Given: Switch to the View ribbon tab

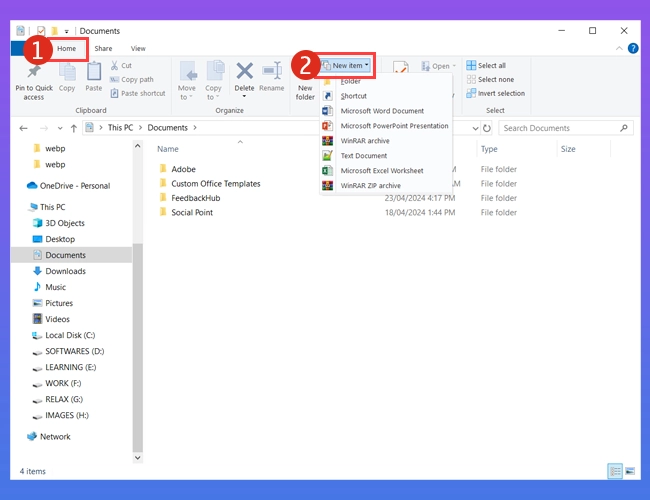Looking at the screenshot, I should point(138,48).
